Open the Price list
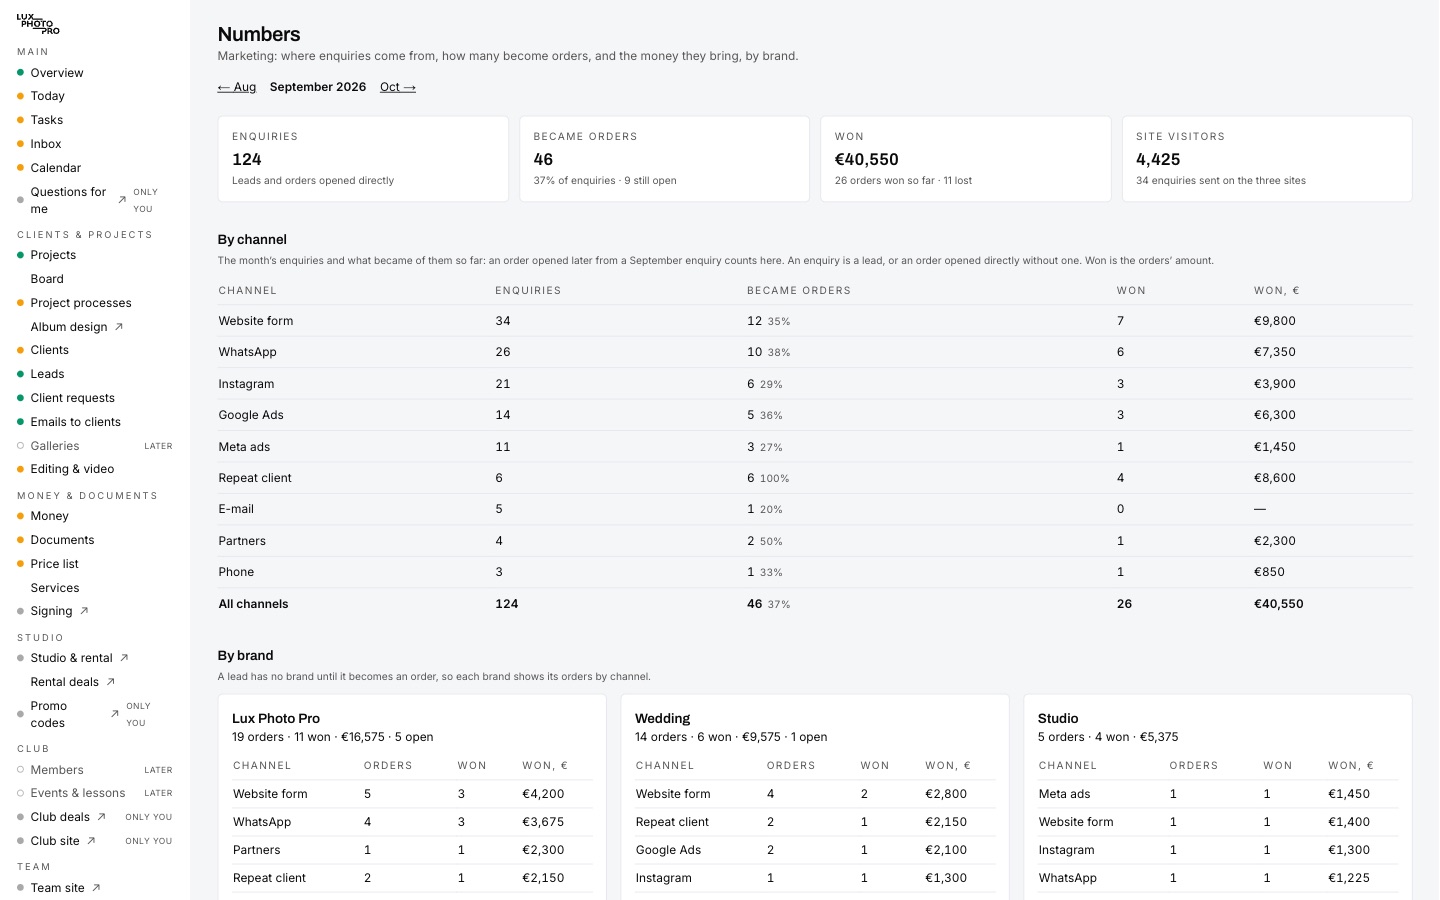 click(54, 564)
